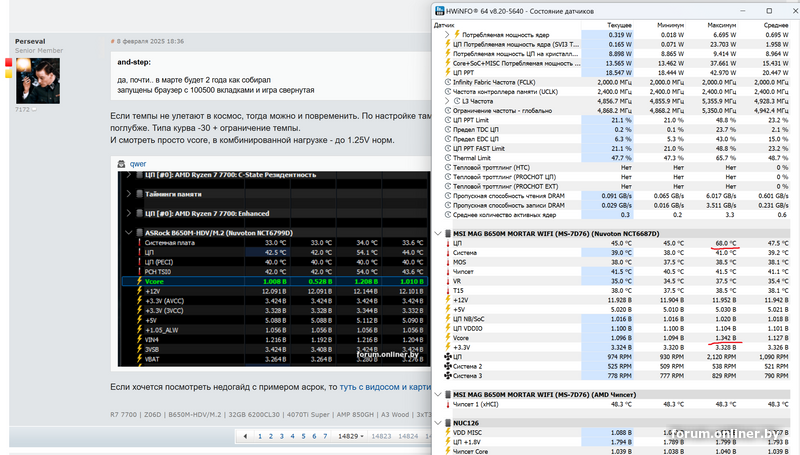This screenshot has width=800, height=455.
Task: Open the quoted ASRock HWiNFO screenshot image
Action: tap(273, 269)
